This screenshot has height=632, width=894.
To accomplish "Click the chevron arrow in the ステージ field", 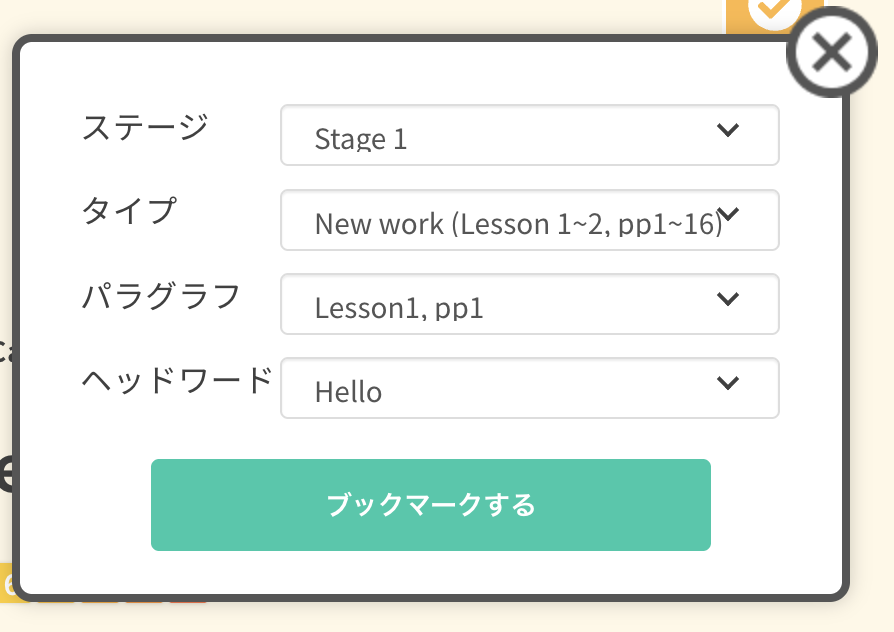I will [x=728, y=130].
